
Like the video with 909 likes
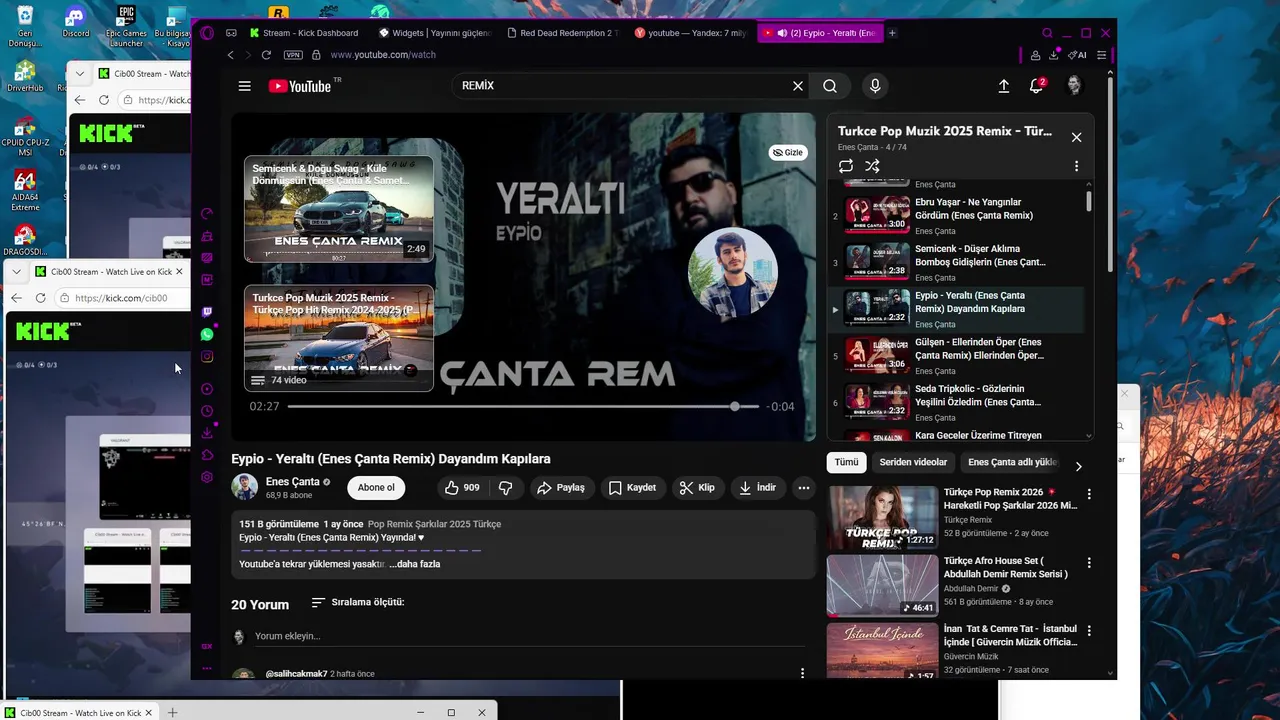point(462,488)
